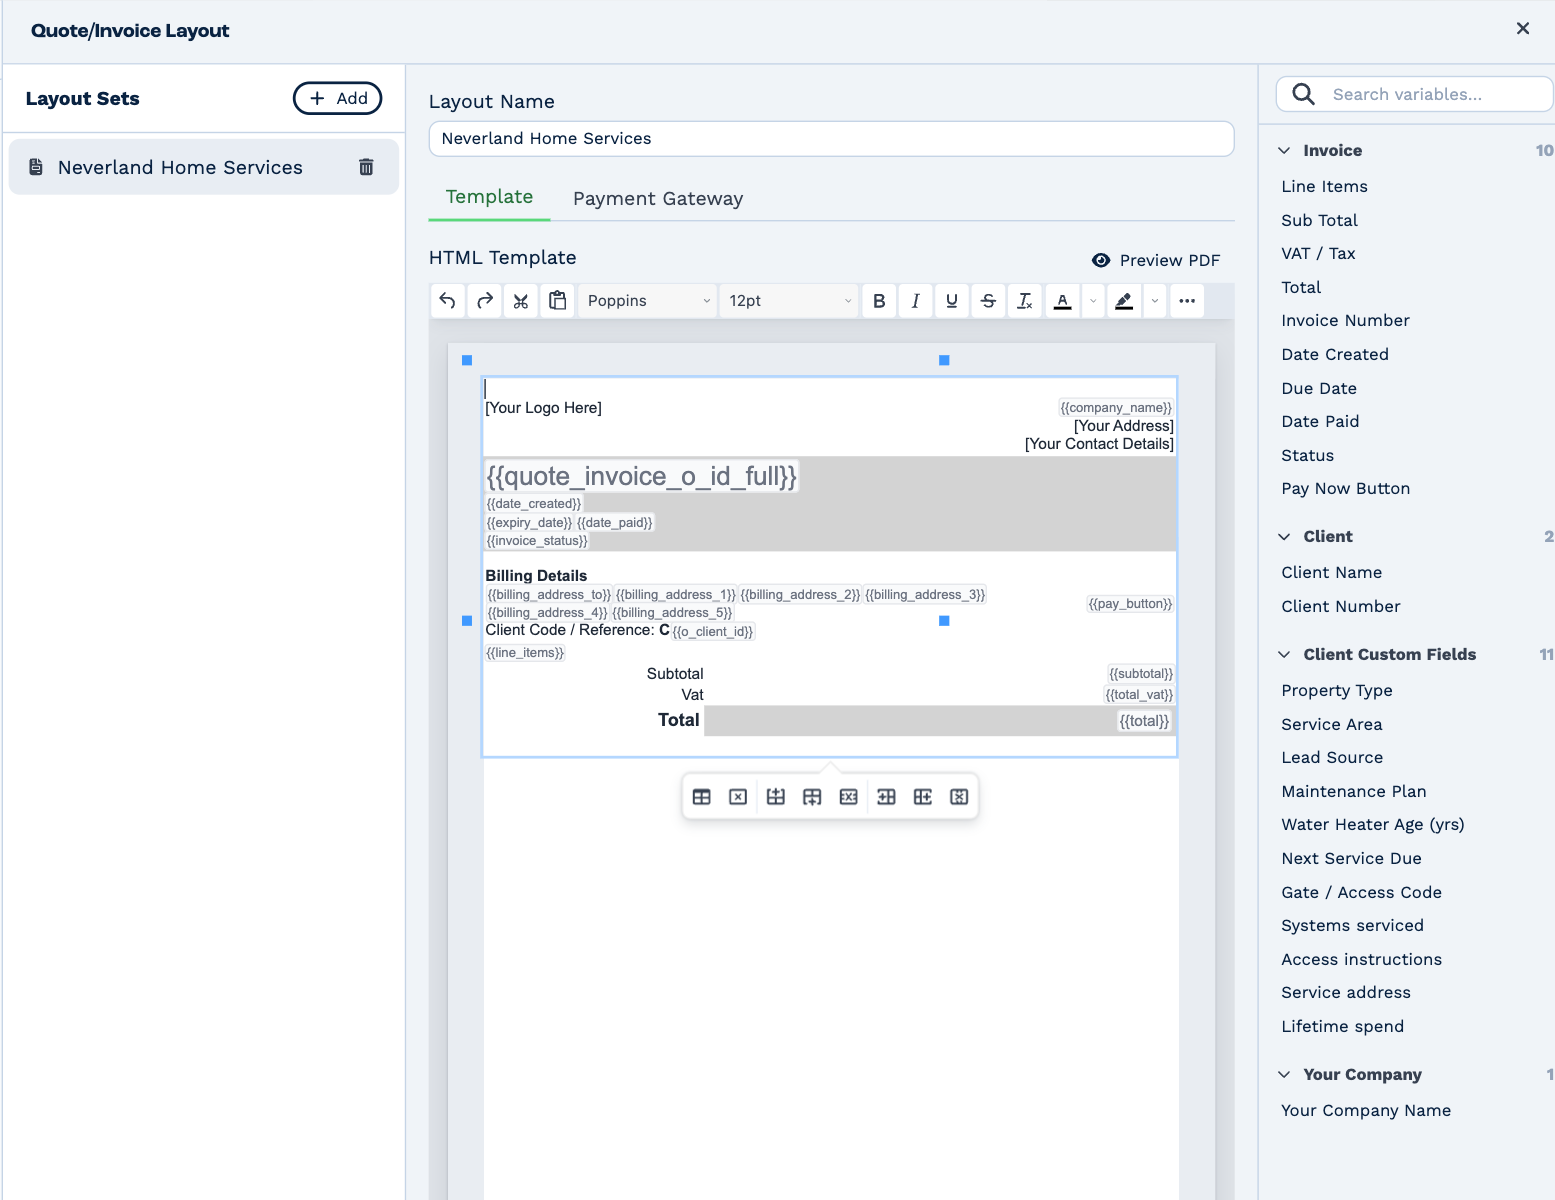The height and width of the screenshot is (1200, 1555).
Task: Select the Neverland Home Services layout set
Action: pos(204,167)
